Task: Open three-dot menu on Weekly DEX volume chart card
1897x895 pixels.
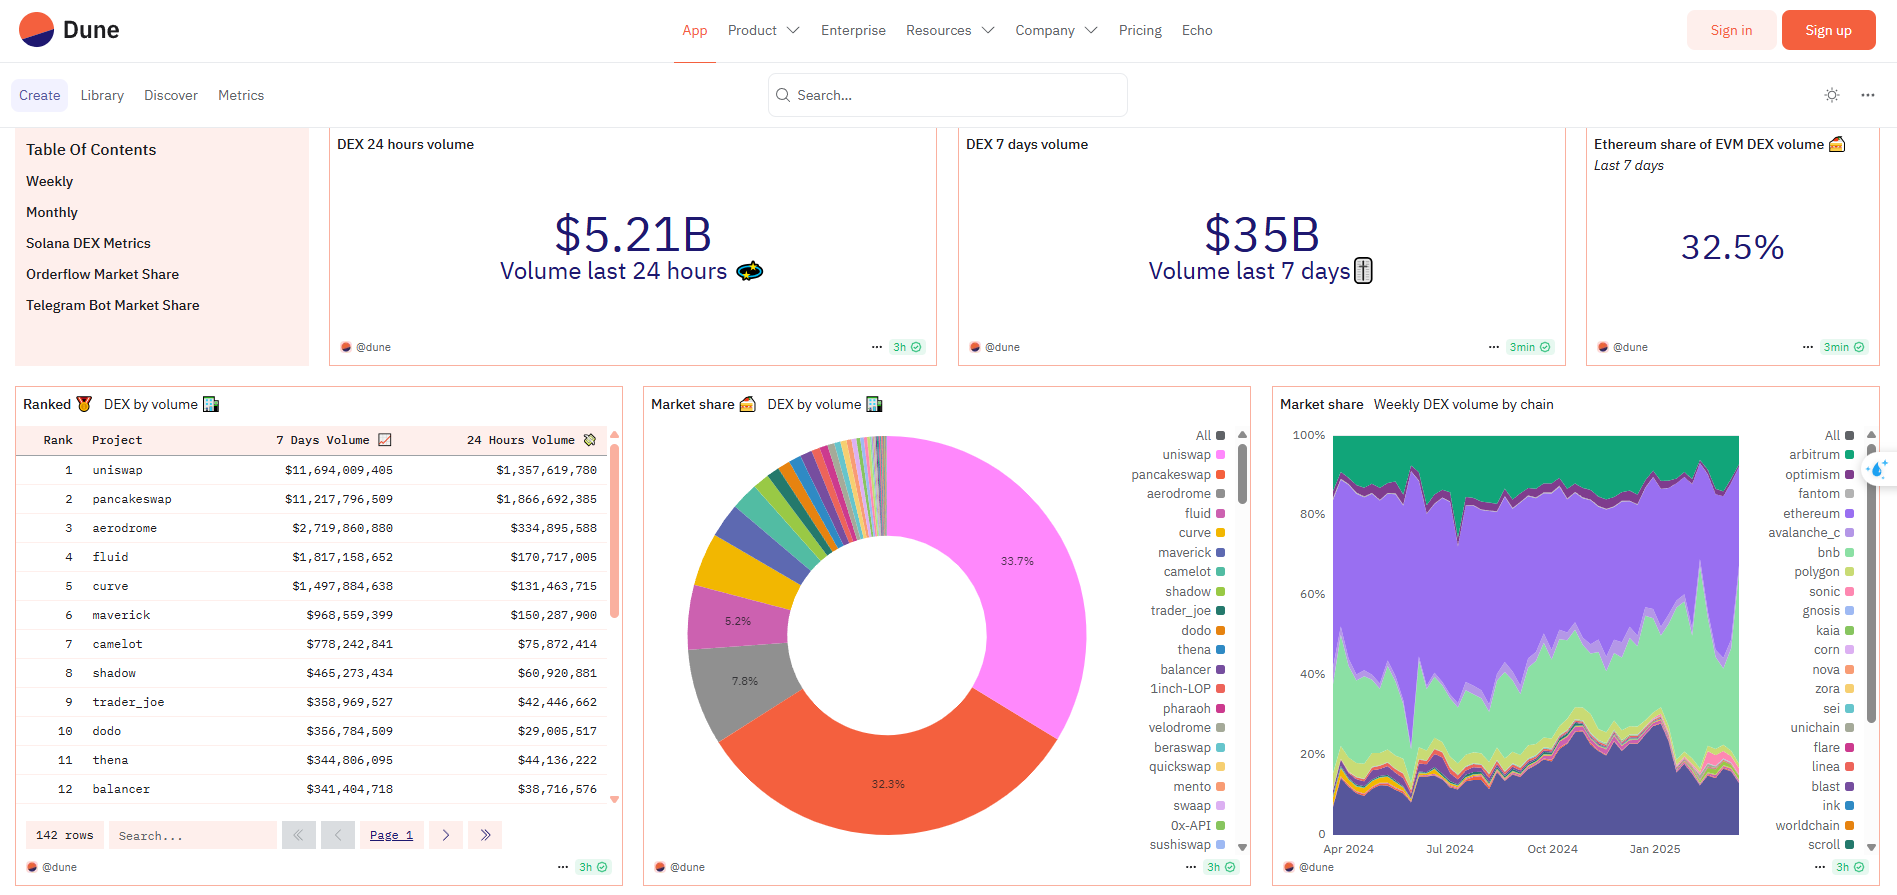Action: click(1820, 867)
